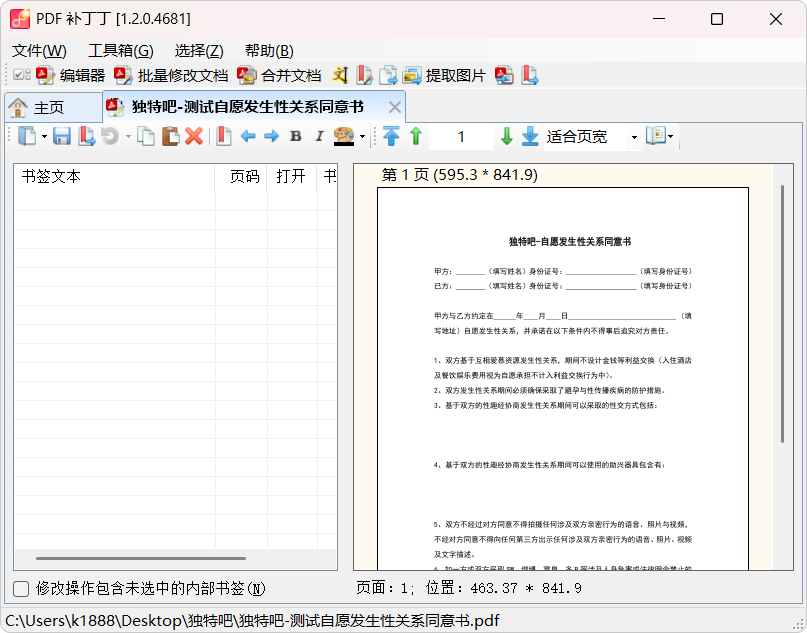This screenshot has width=807, height=633.
Task: Expand the page layout view dropdown arrow
Action: [671, 137]
